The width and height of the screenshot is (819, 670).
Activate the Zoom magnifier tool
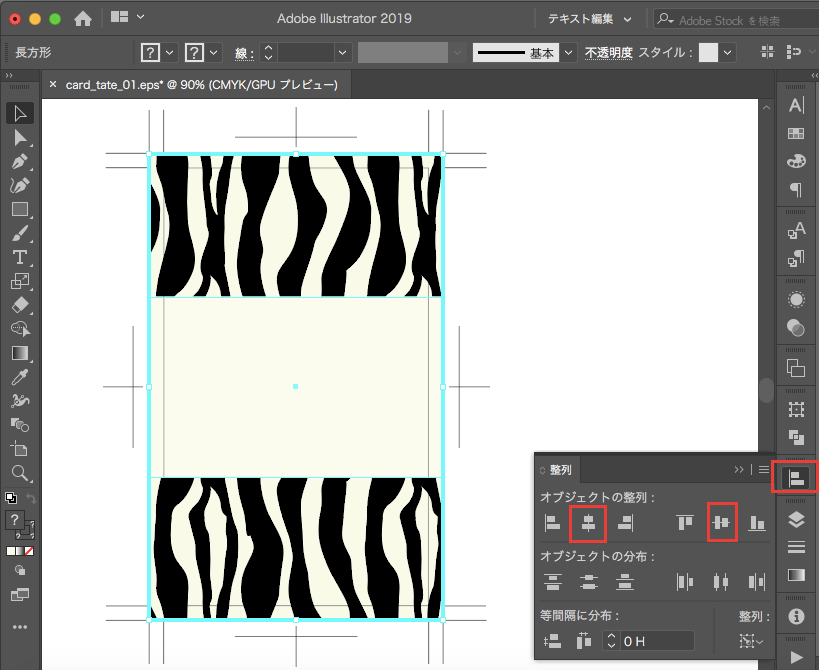tap(19, 472)
